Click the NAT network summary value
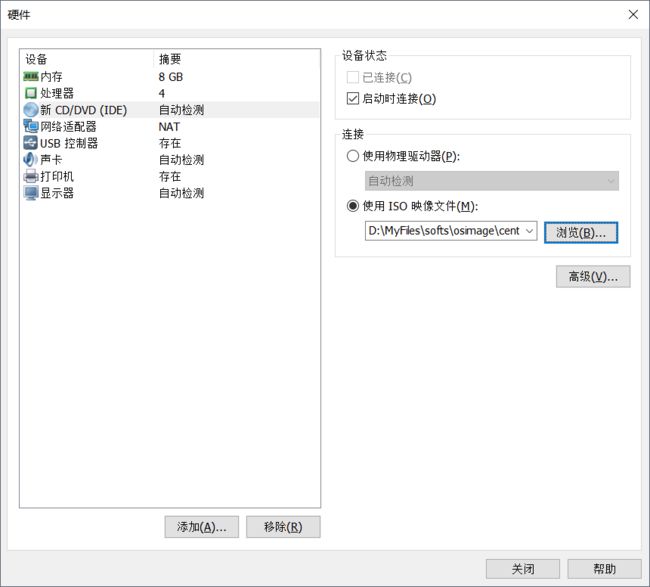Screen dimensions: 650x587 (x=169, y=126)
